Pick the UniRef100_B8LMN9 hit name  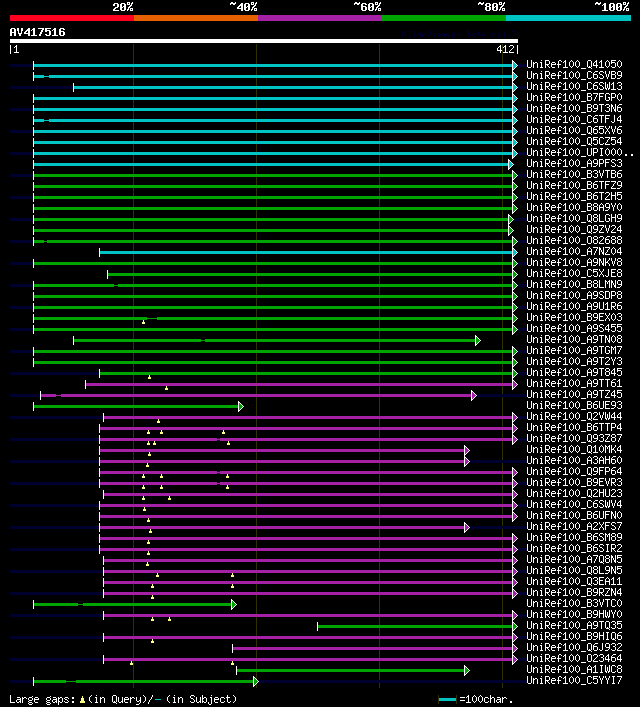click(574, 285)
